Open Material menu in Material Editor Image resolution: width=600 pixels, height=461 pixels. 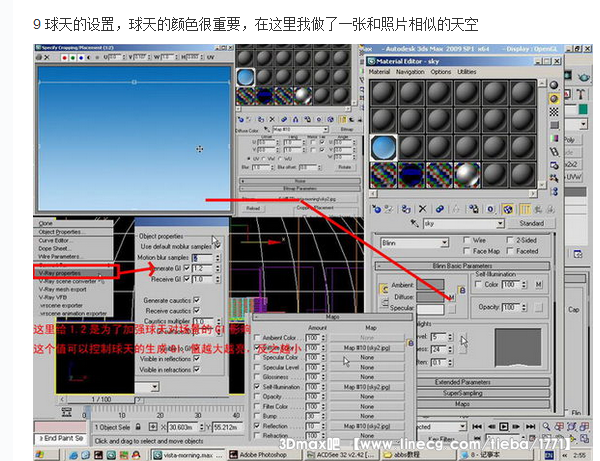click(379, 72)
